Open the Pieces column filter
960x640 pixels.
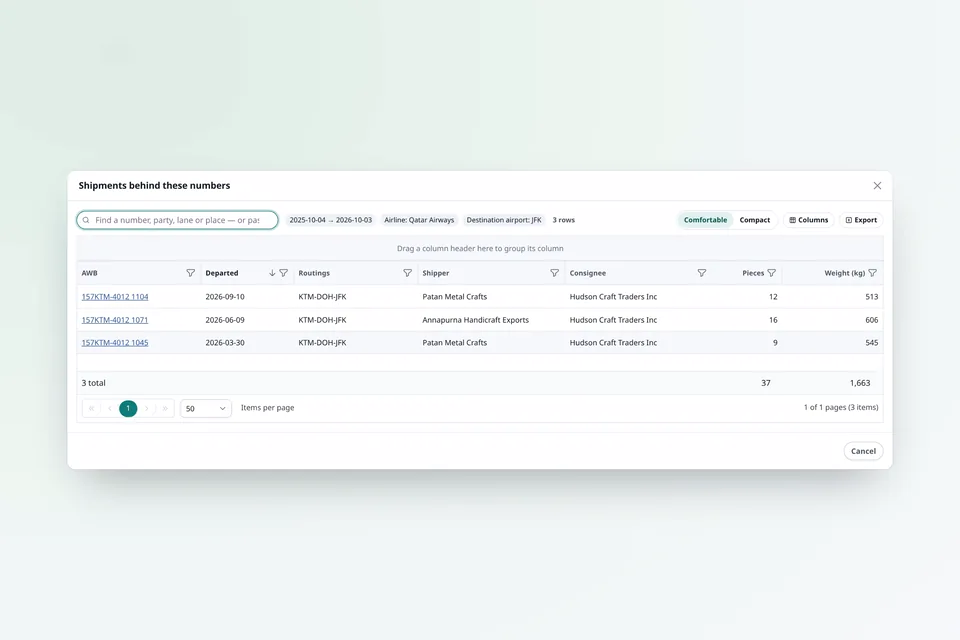771,273
